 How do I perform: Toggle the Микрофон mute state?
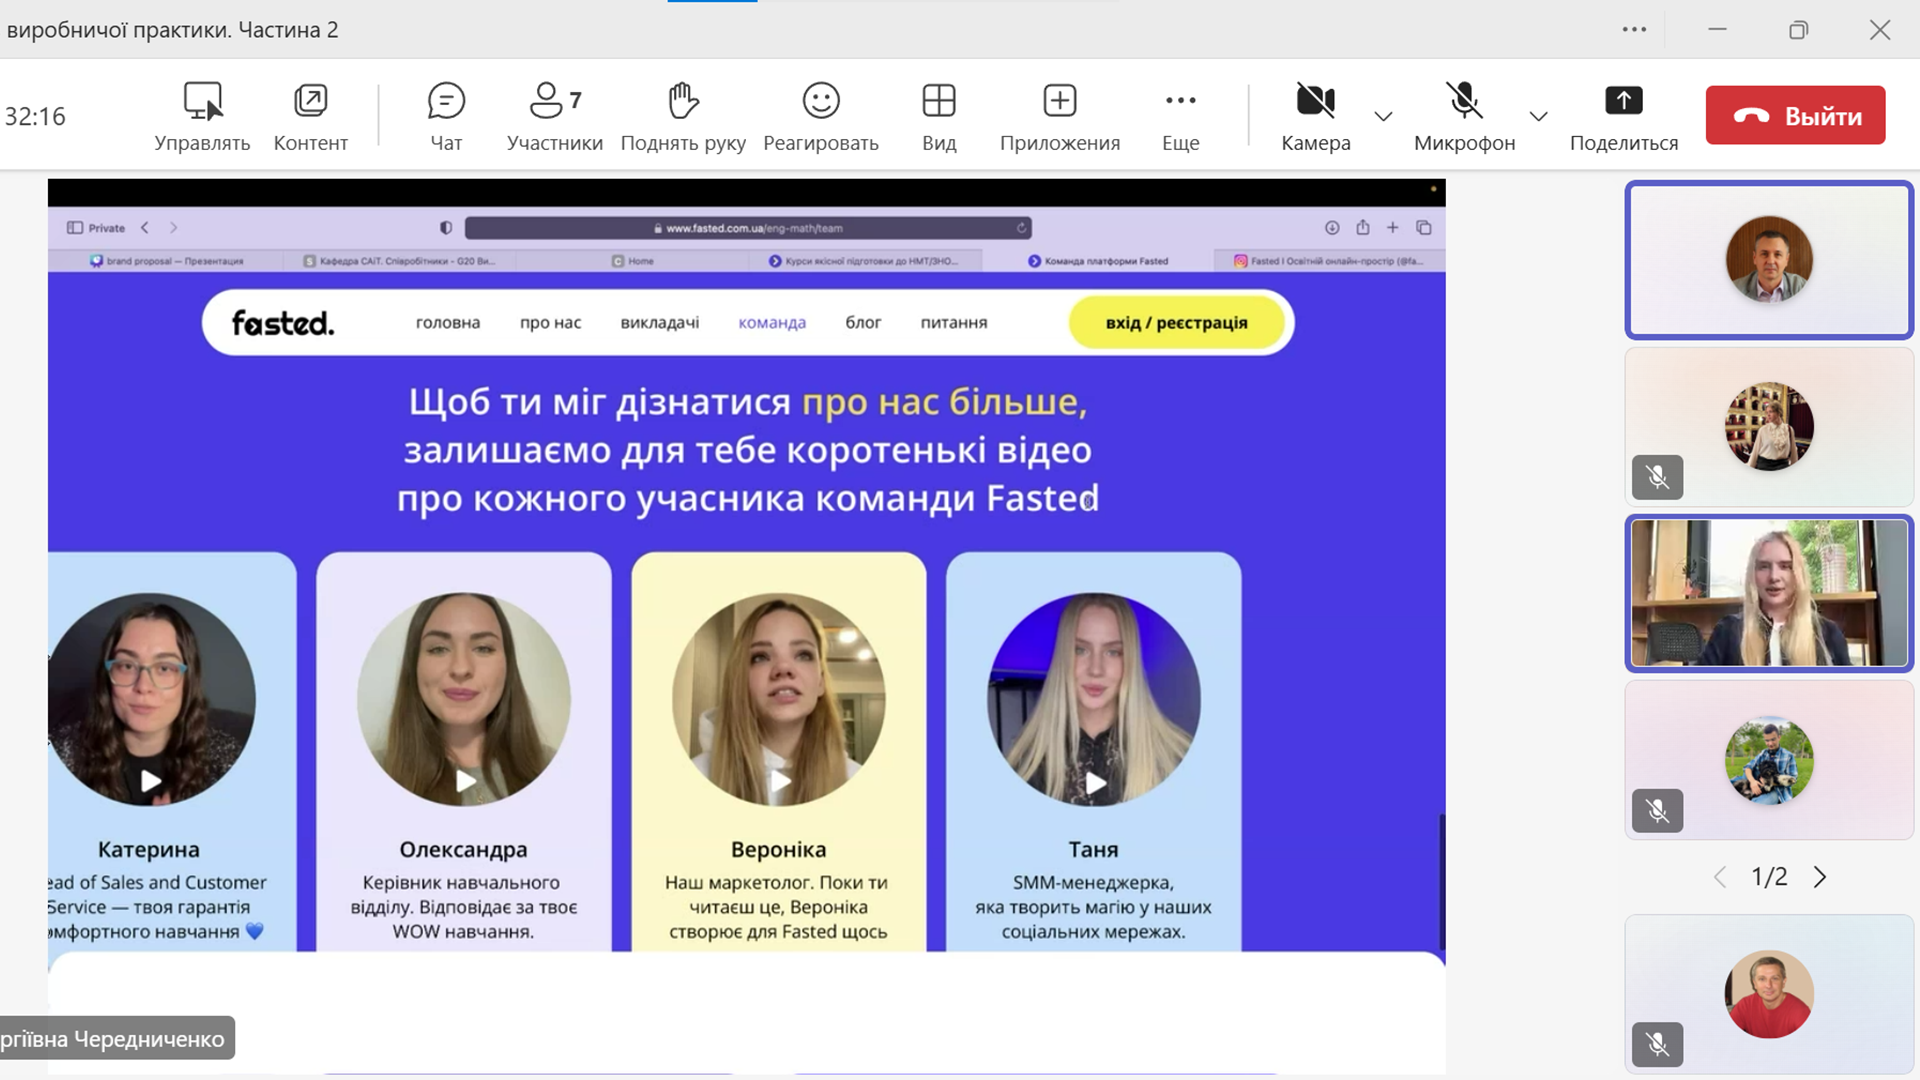pos(1465,117)
